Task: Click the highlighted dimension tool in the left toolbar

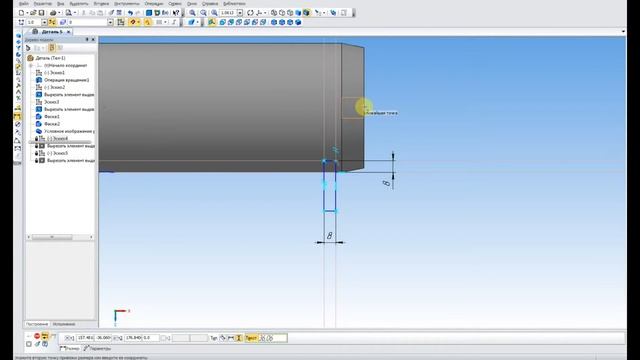Action: pyautogui.click(x=18, y=116)
